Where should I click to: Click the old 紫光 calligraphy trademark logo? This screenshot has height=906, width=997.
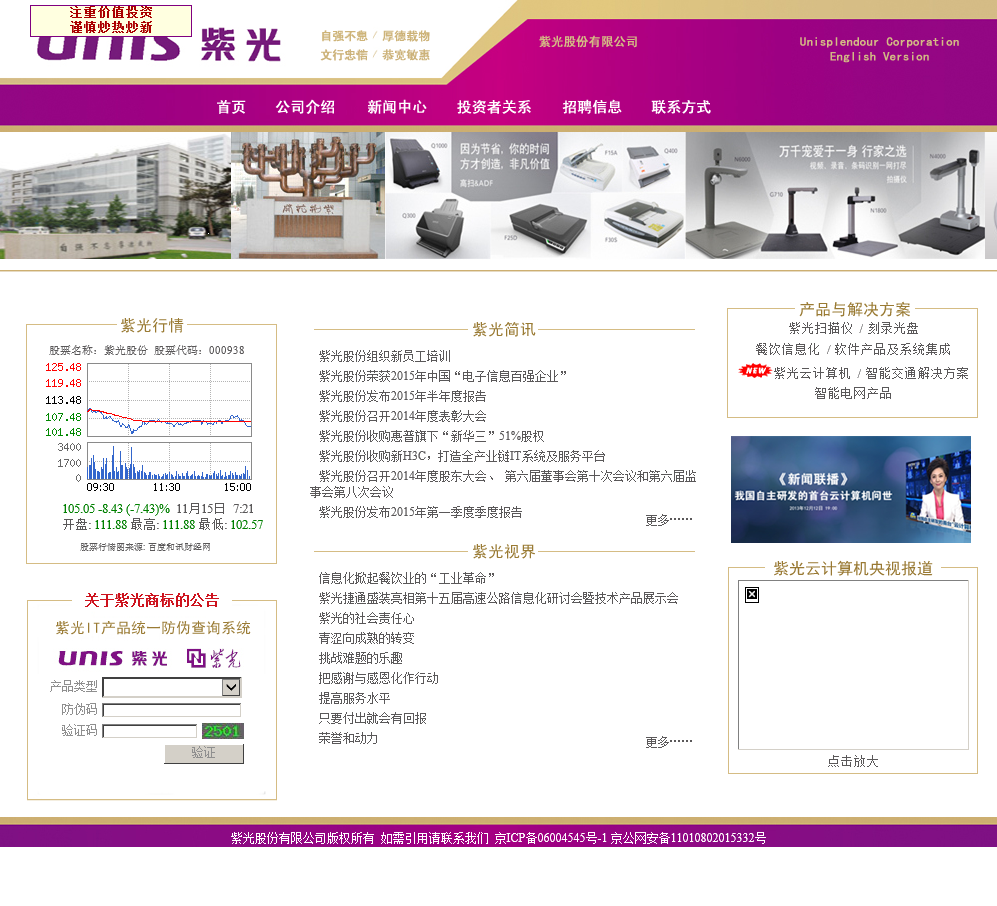(x=214, y=658)
